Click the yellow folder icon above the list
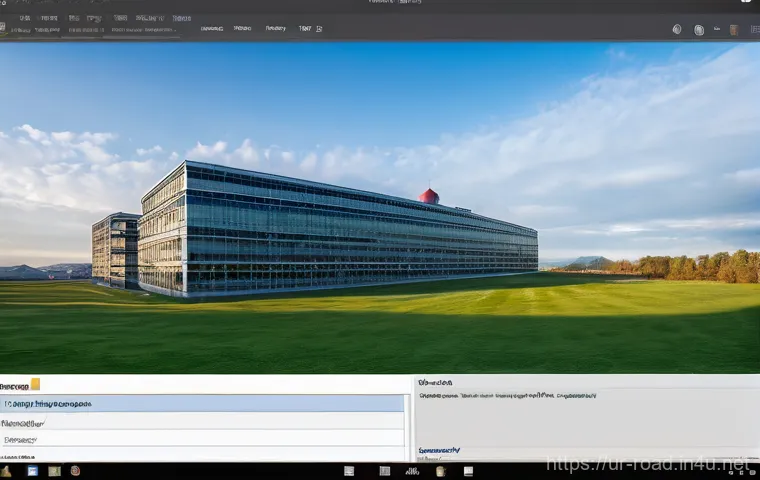This screenshot has width=760, height=480. [35, 383]
